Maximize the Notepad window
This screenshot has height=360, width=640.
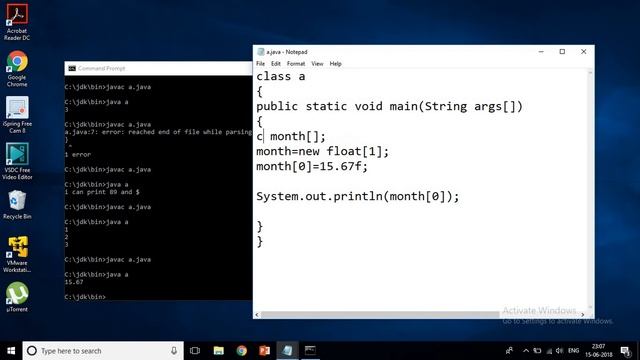(x=562, y=52)
